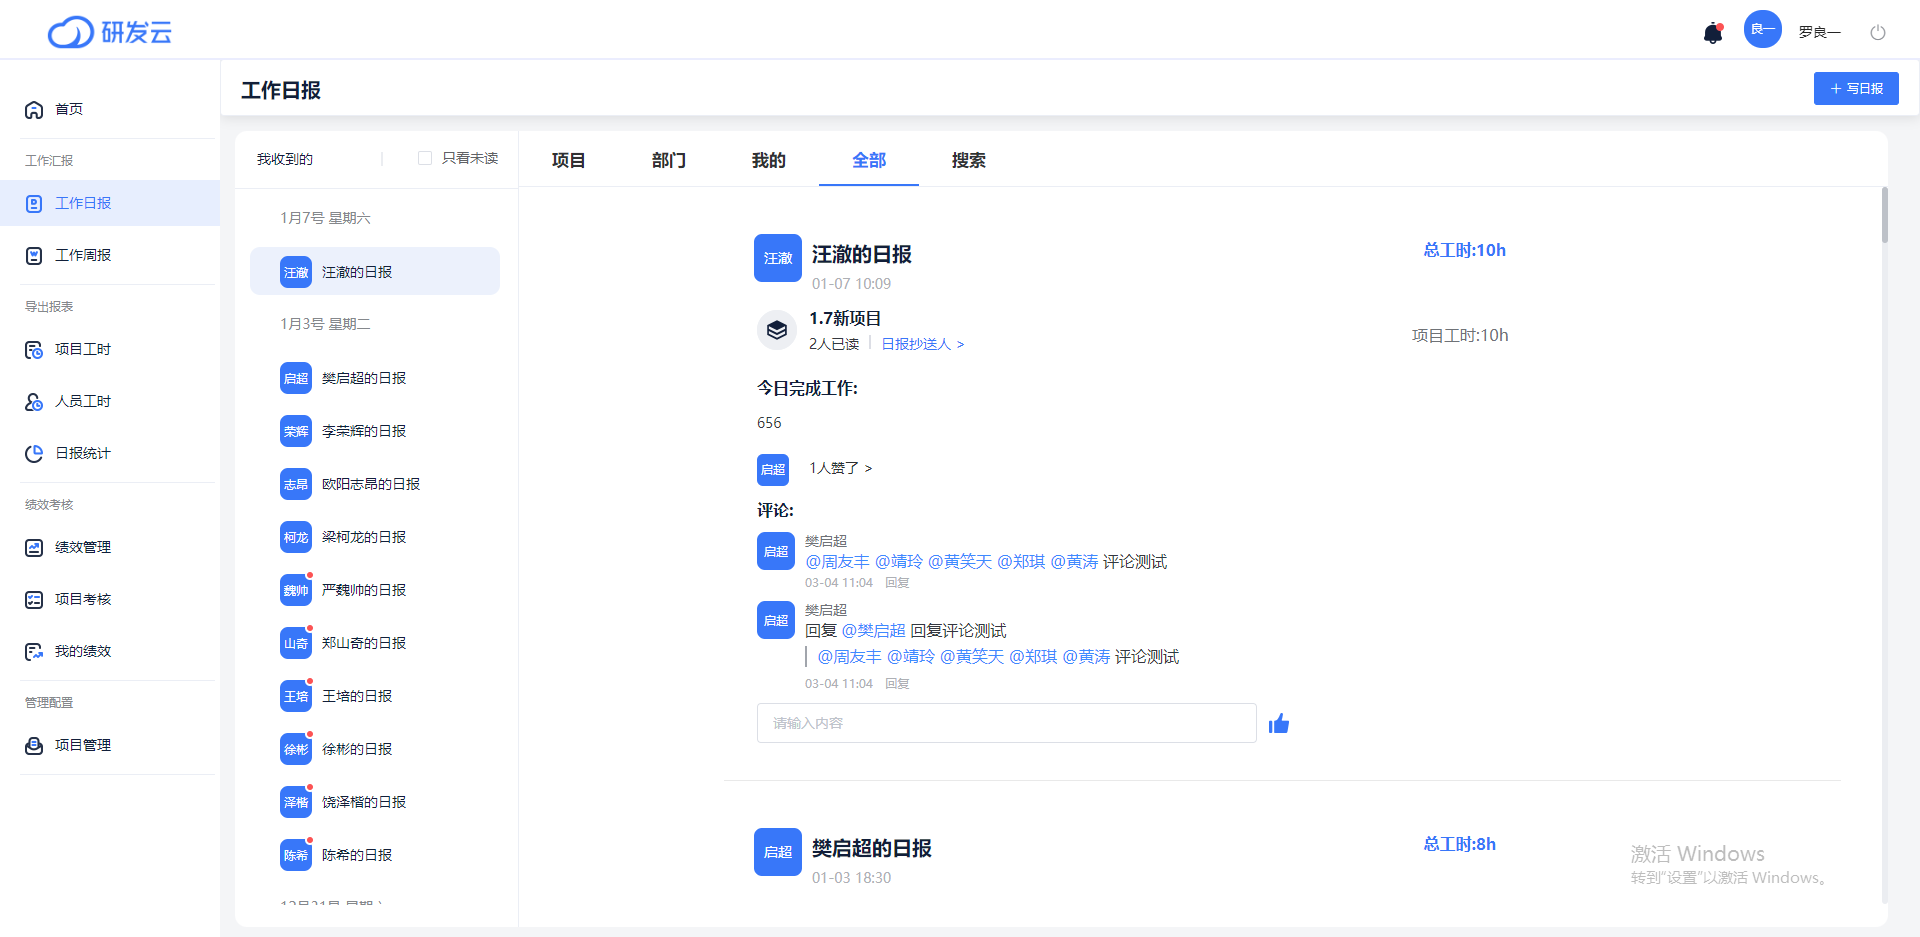Select the 工作日报 sidebar icon
Viewport: 1920px width, 937px height.
click(34, 203)
